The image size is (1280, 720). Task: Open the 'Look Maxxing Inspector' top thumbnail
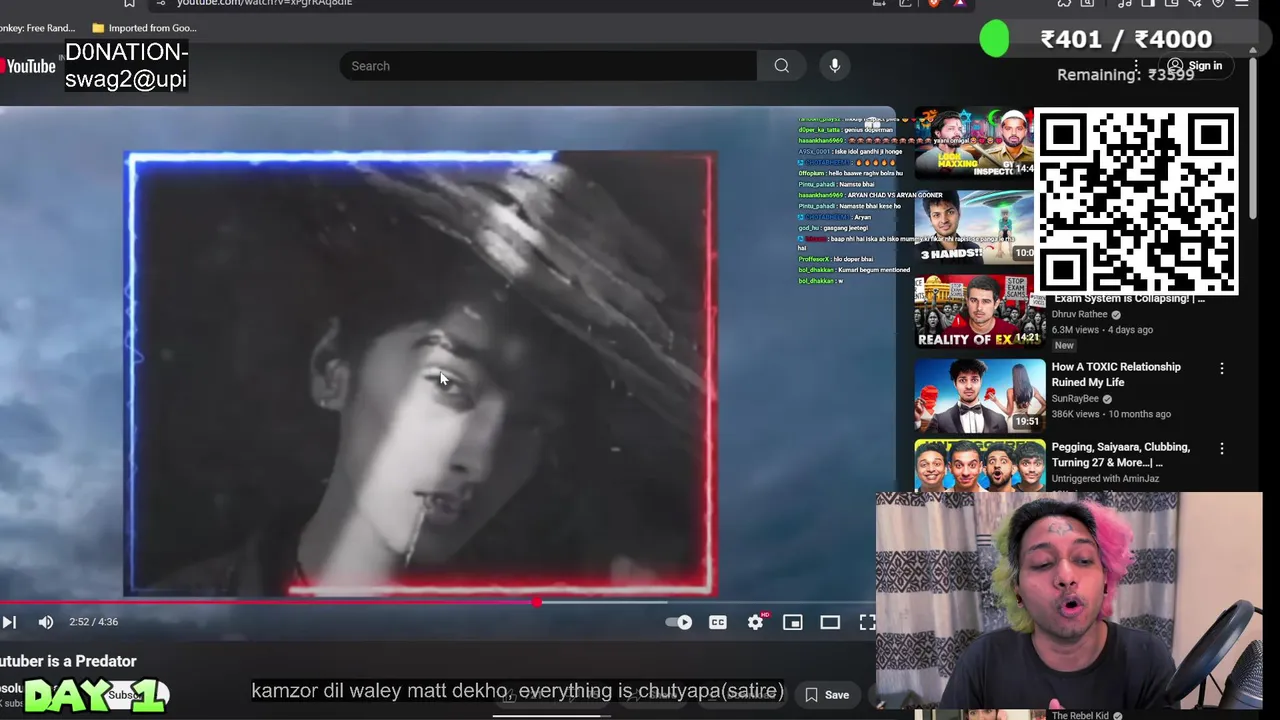[x=976, y=143]
